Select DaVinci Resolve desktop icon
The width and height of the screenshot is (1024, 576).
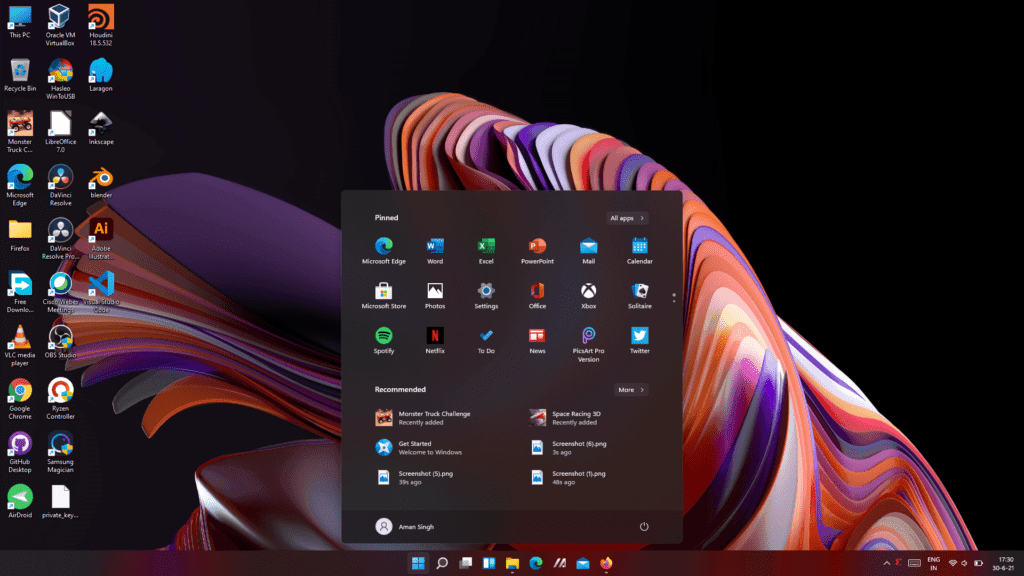point(60,186)
